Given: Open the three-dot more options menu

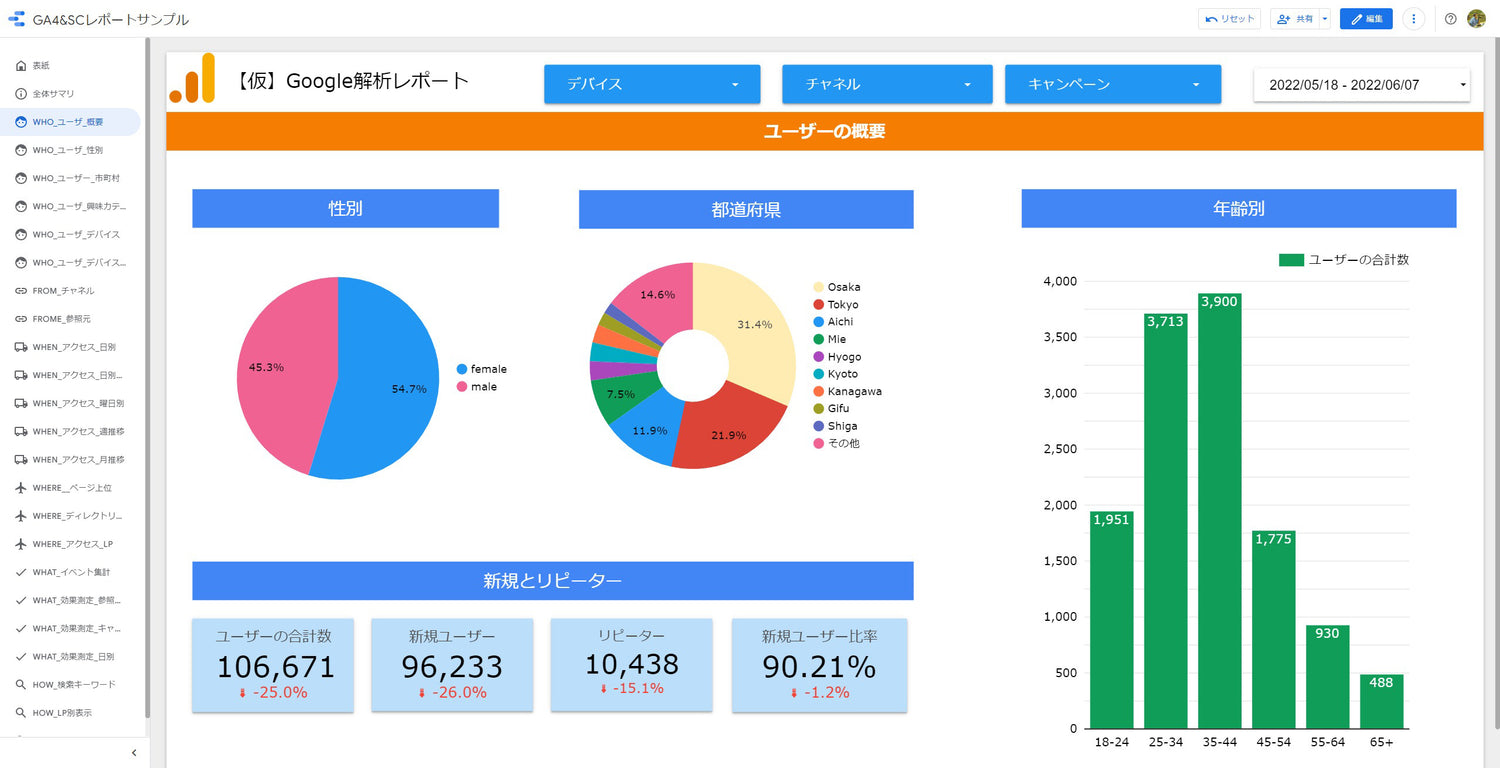Looking at the screenshot, I should tap(1413, 19).
